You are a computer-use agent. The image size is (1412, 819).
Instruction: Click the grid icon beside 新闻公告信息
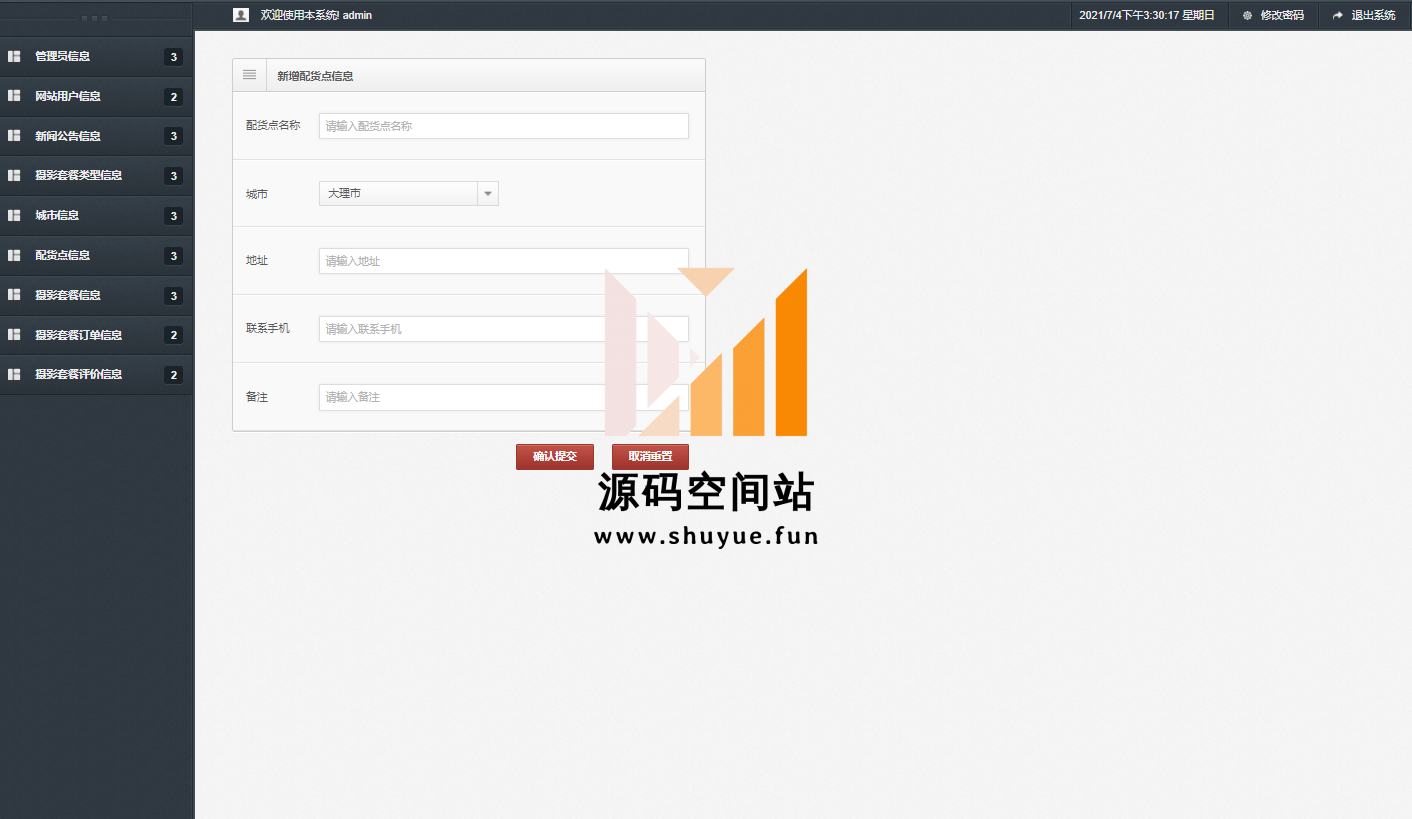pos(14,136)
